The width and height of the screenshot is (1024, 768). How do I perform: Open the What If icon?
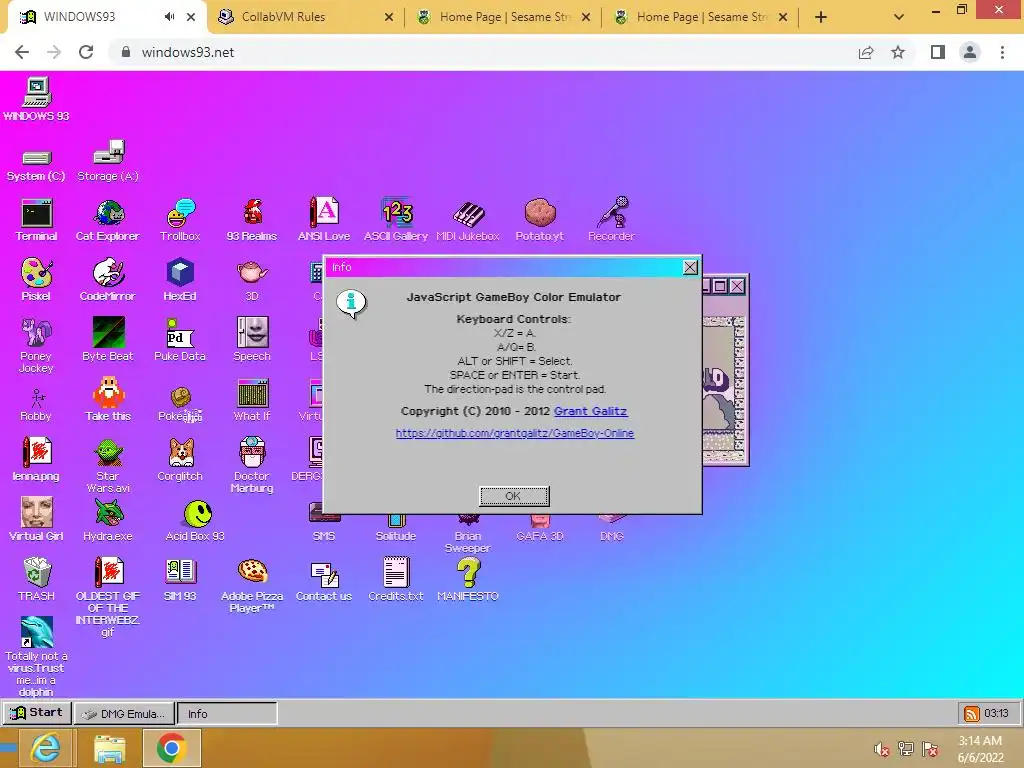click(x=252, y=400)
